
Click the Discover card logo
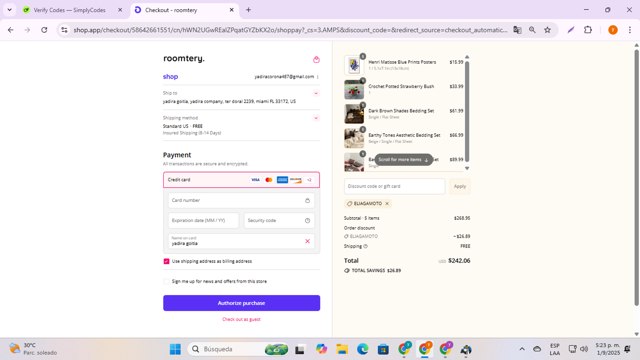tap(296, 180)
